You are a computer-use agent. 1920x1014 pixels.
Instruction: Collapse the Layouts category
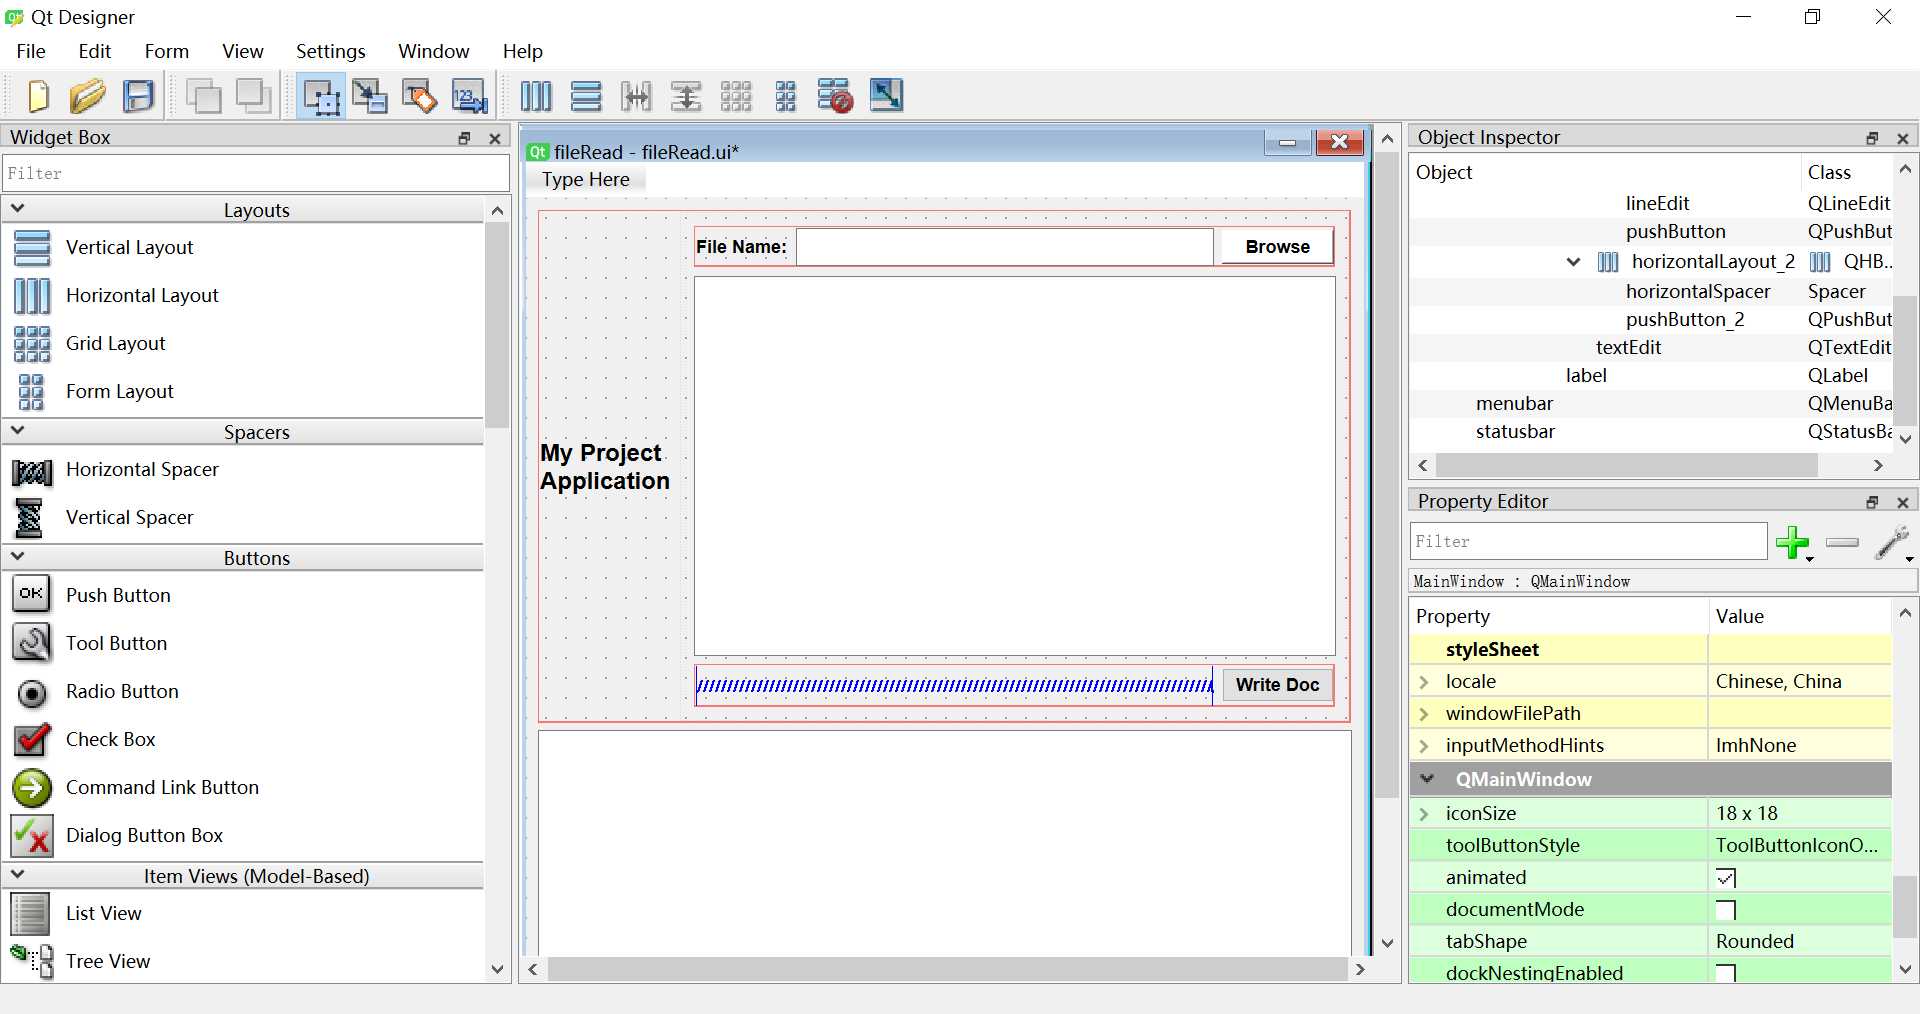pyautogui.click(x=17, y=209)
